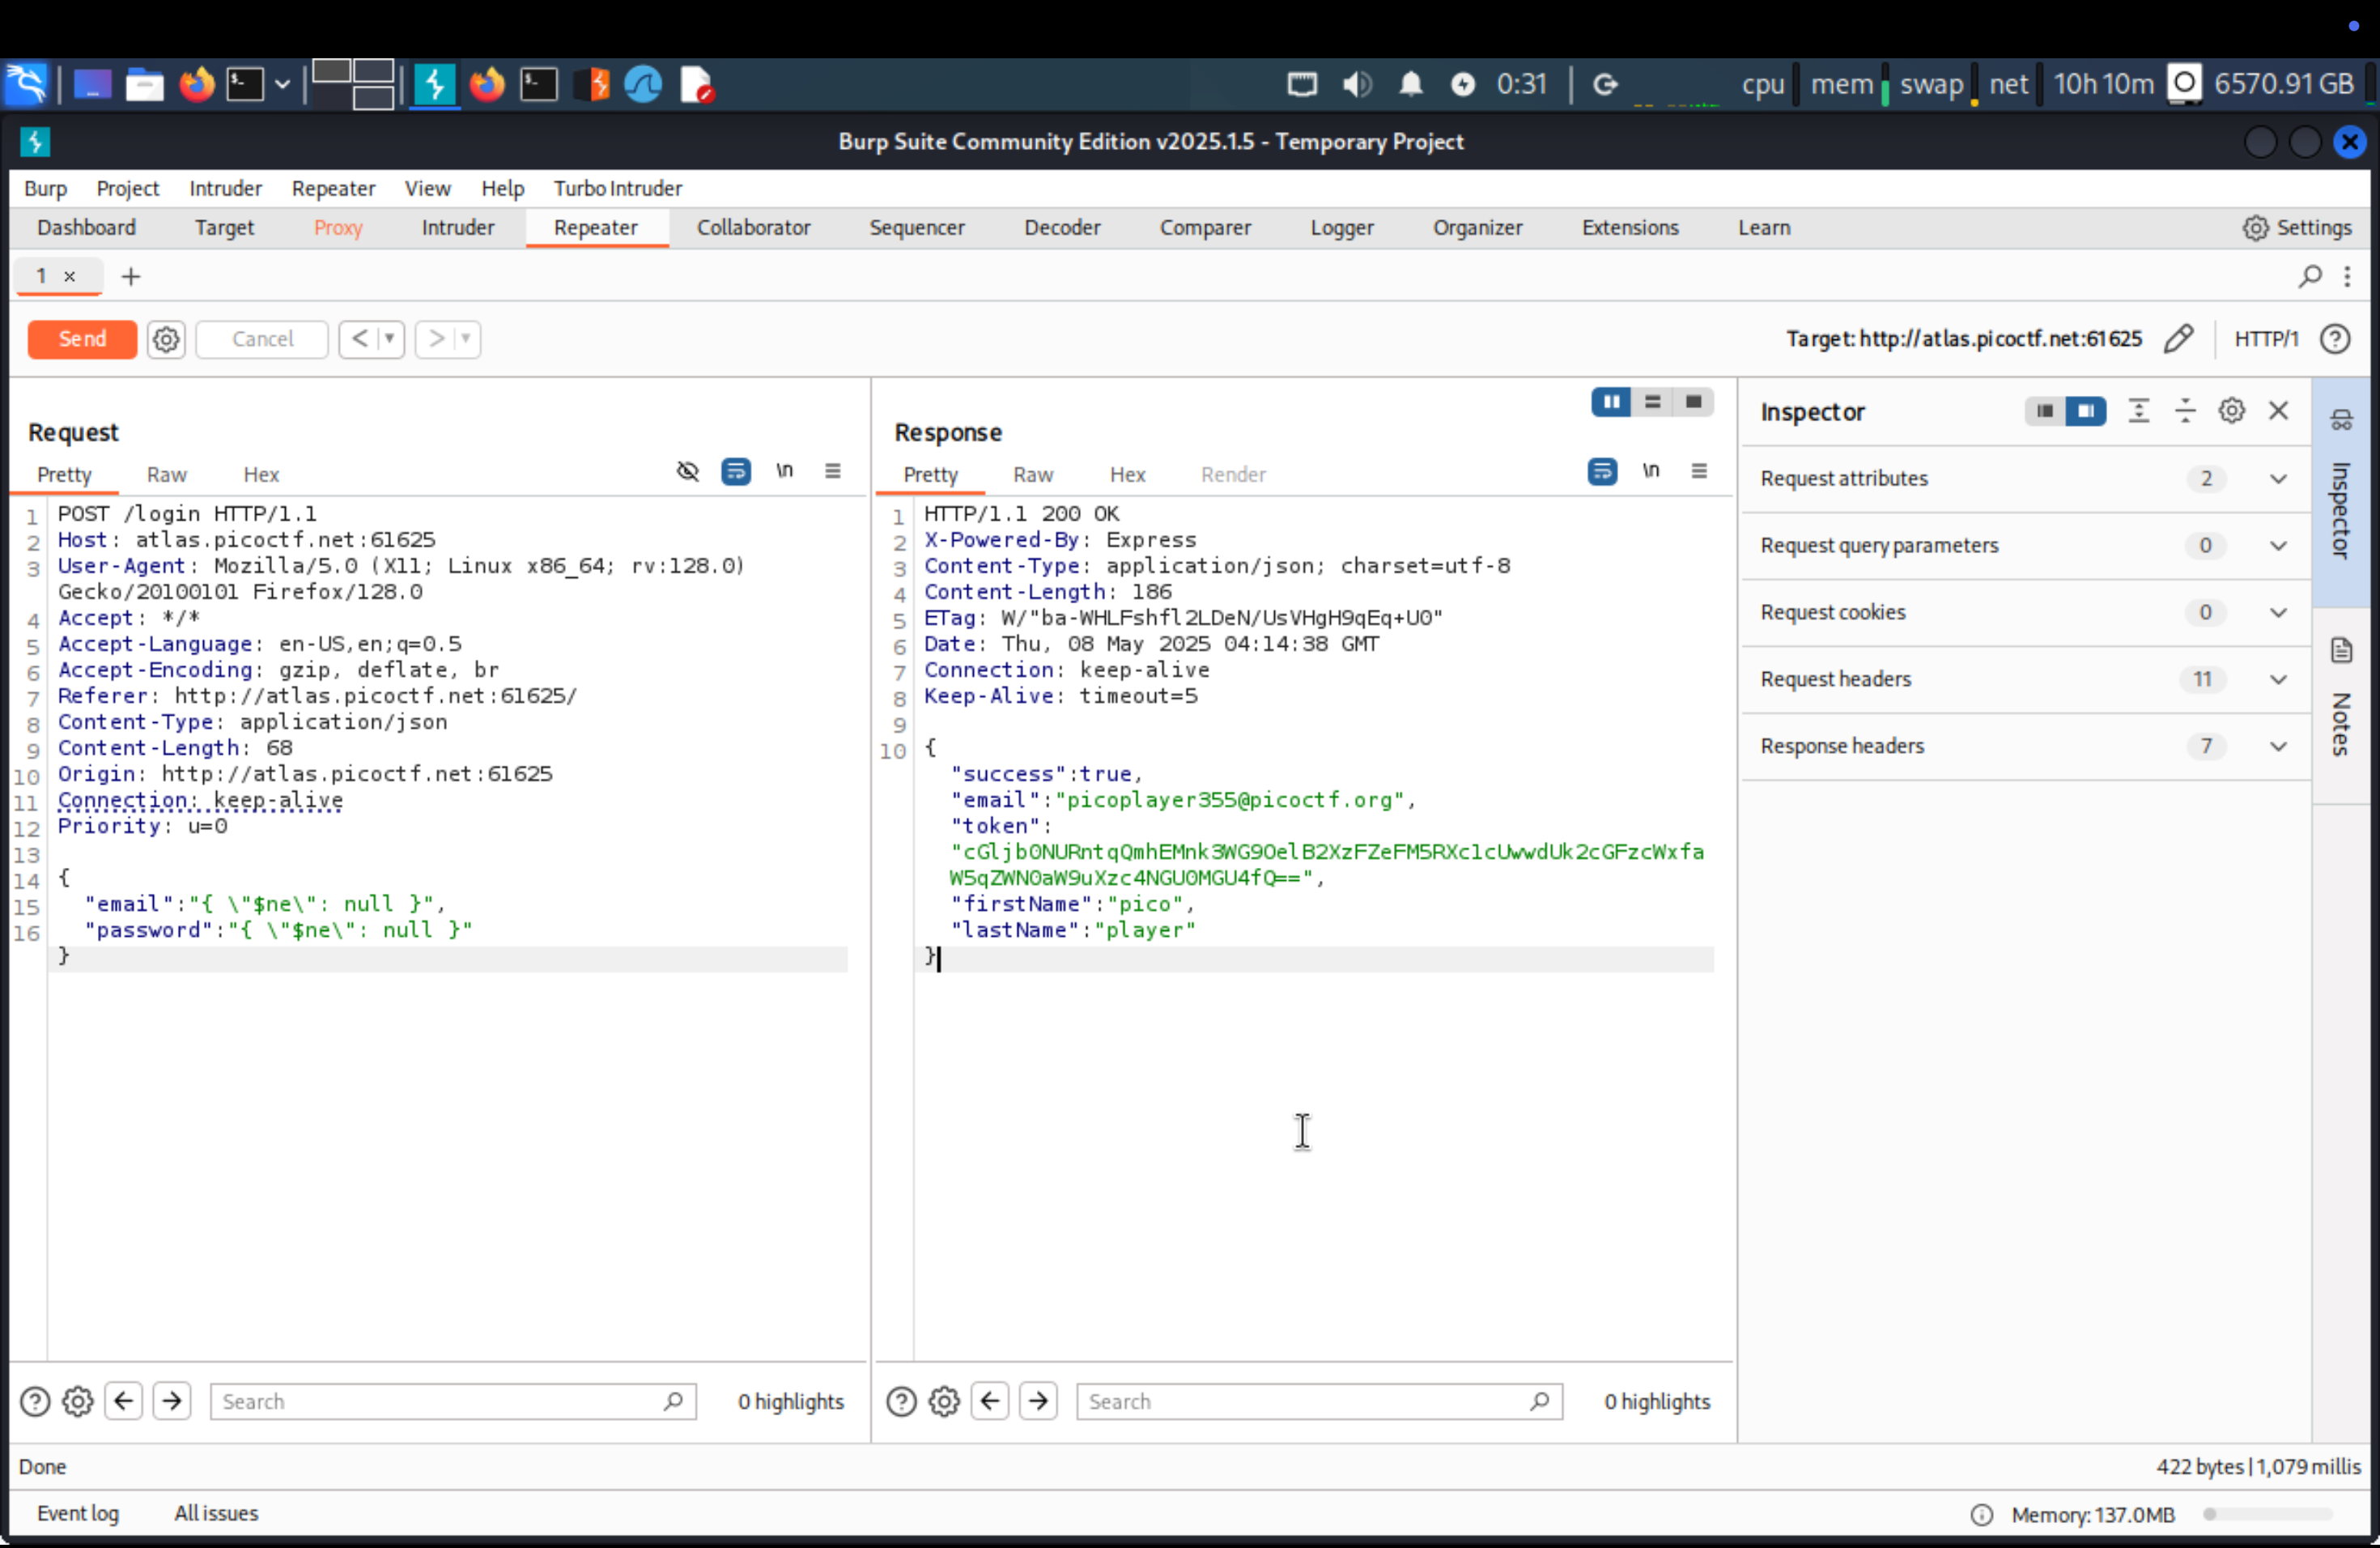Go to next request in history

pos(436,339)
